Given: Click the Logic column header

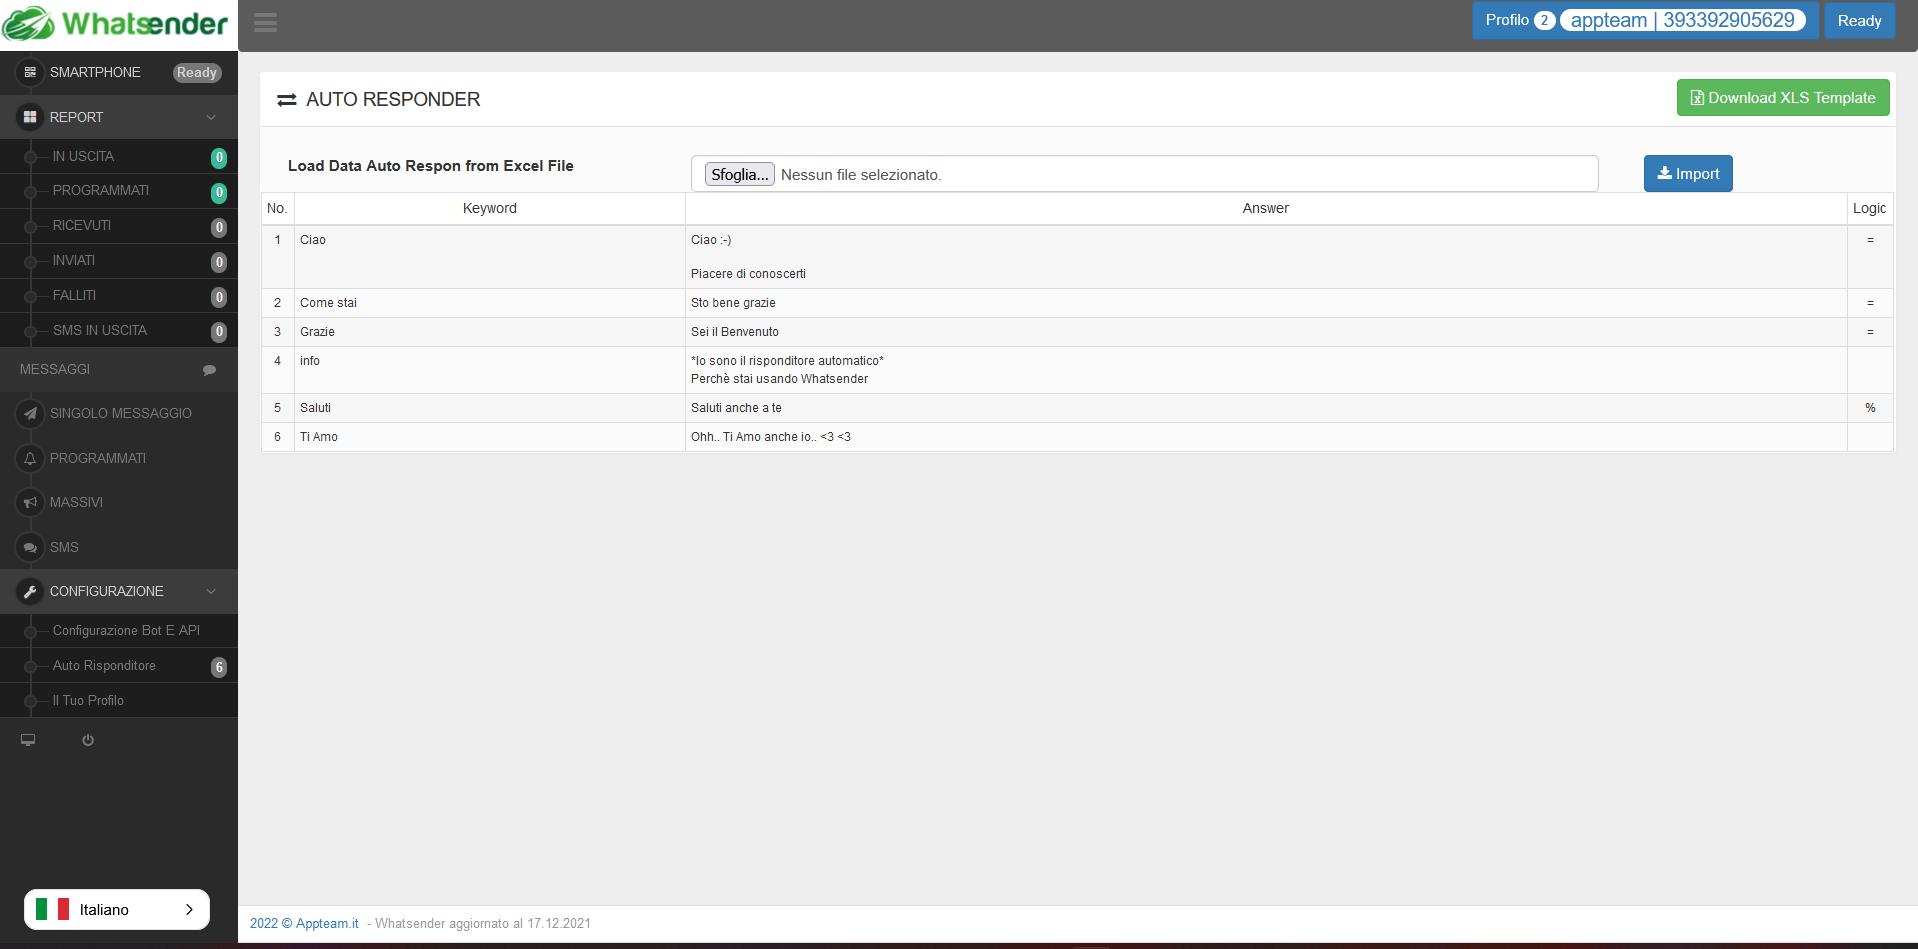Looking at the screenshot, I should (x=1869, y=208).
